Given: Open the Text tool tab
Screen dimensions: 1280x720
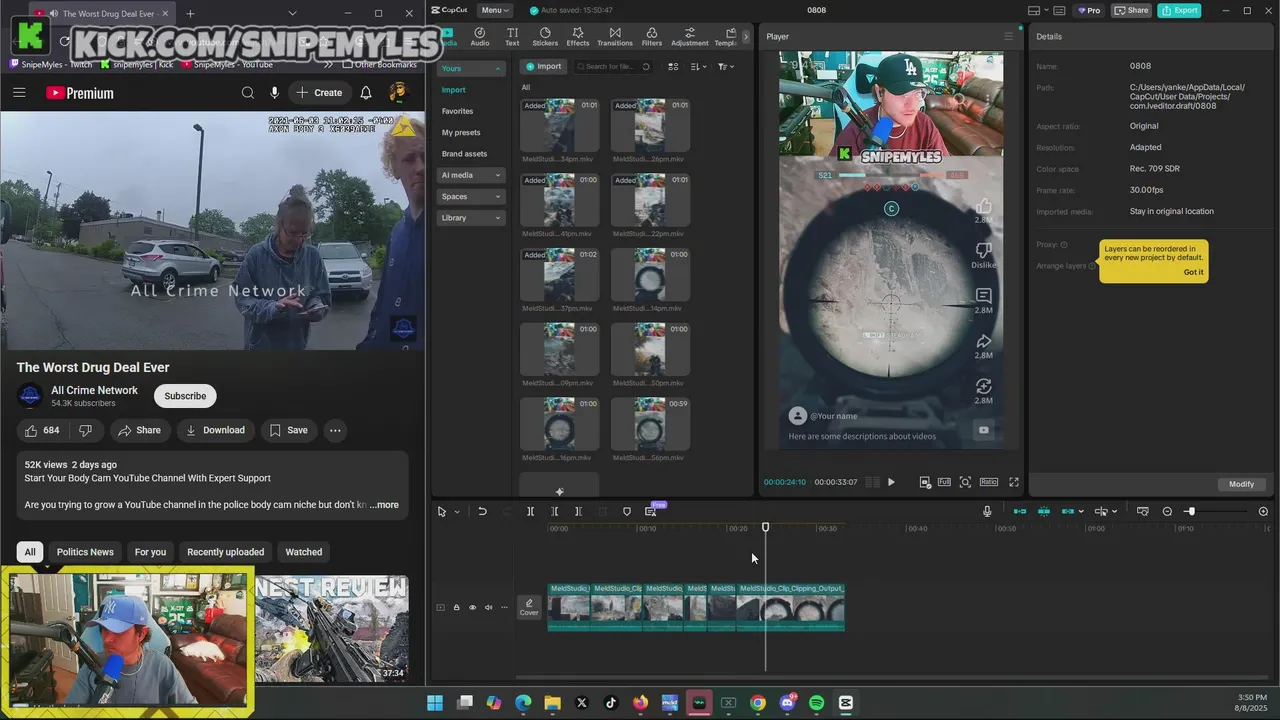Looking at the screenshot, I should [512, 37].
